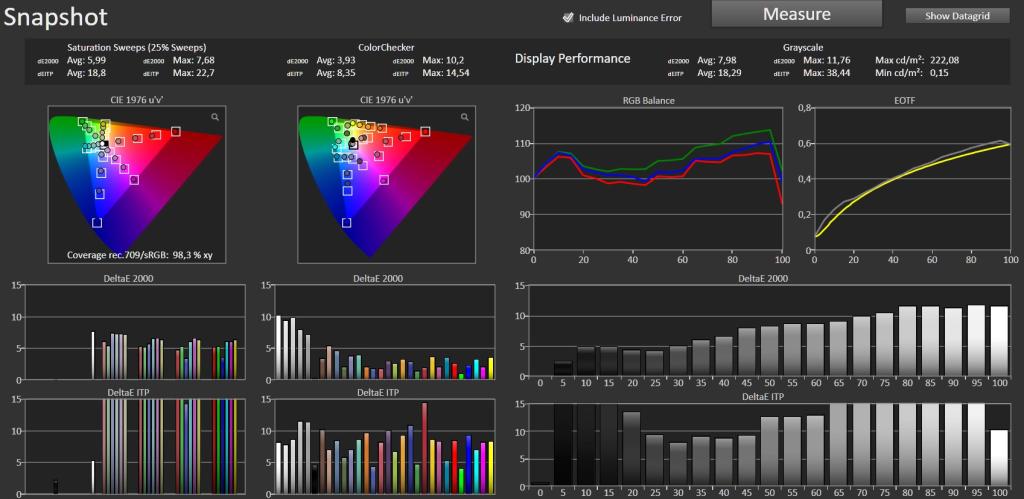Screen dimensions: 1024x499
Task: Select the Snapshot page title
Action: pos(56,17)
